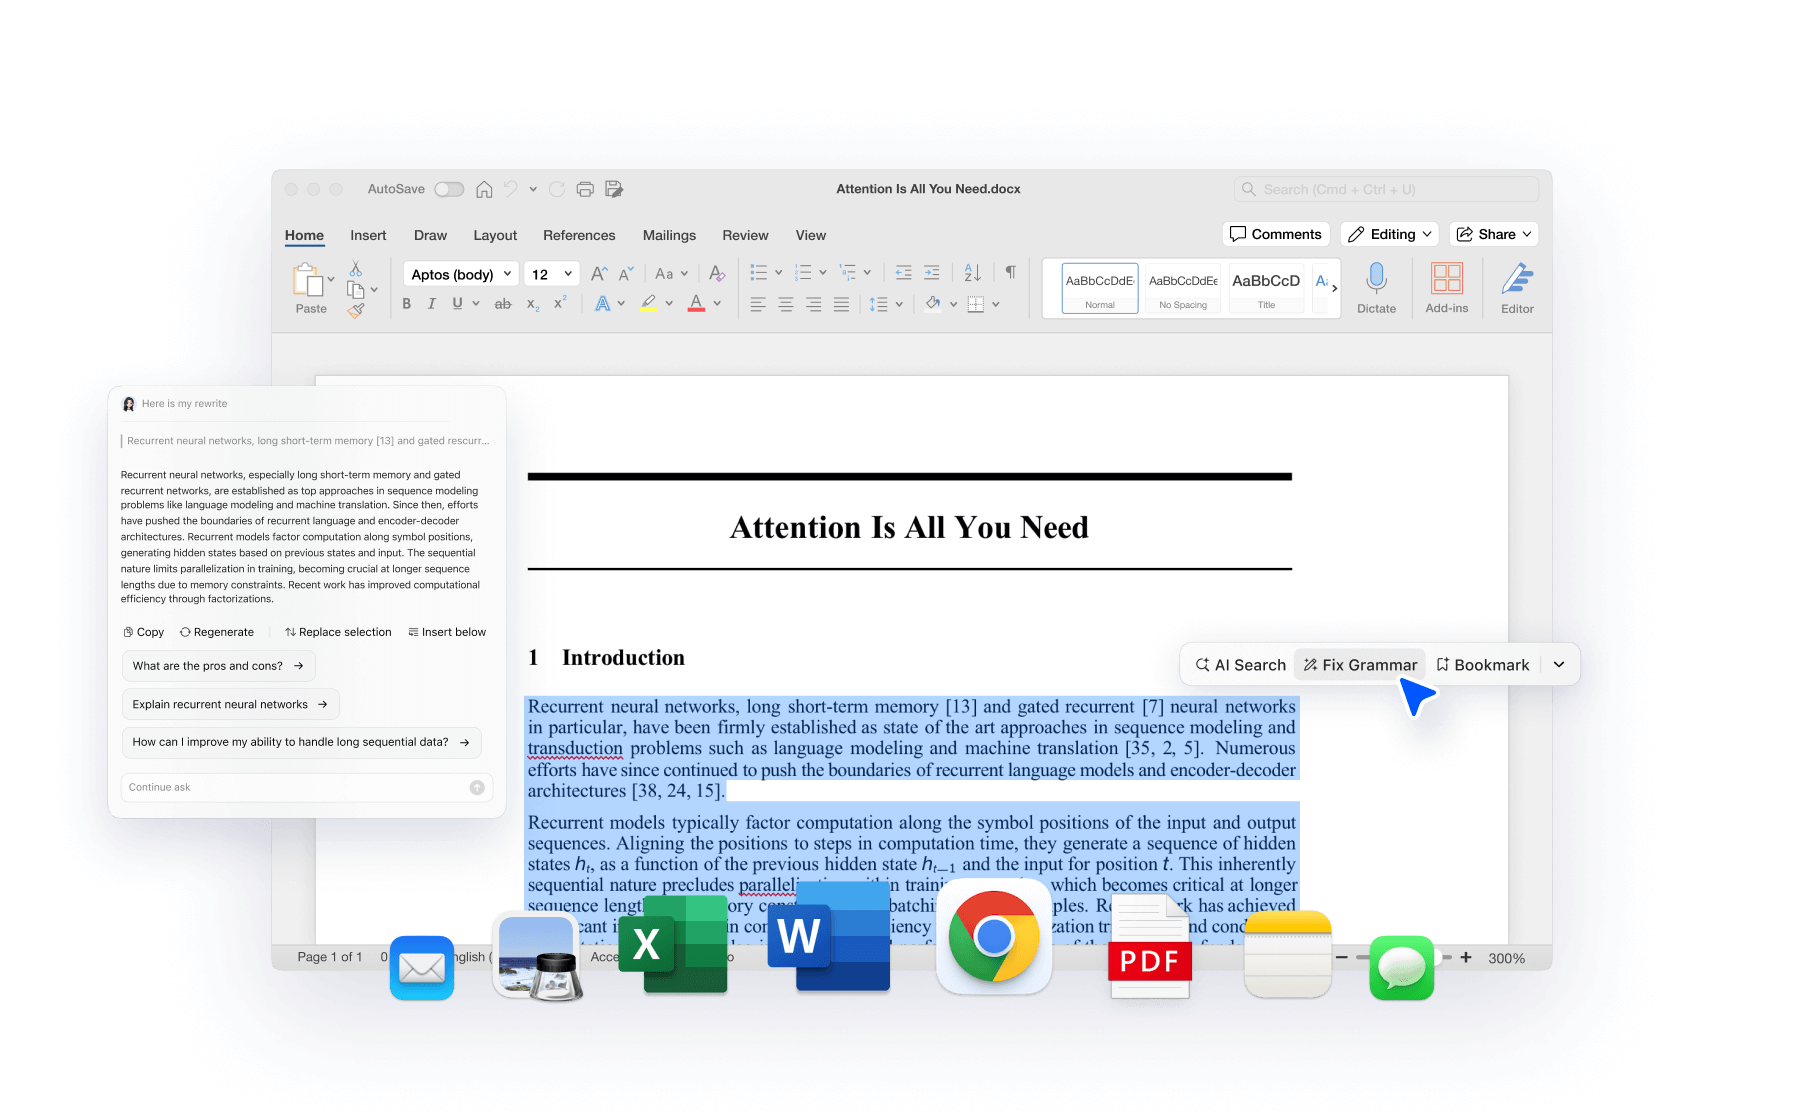
Task: Open the Paste options arrow
Action: (331, 279)
